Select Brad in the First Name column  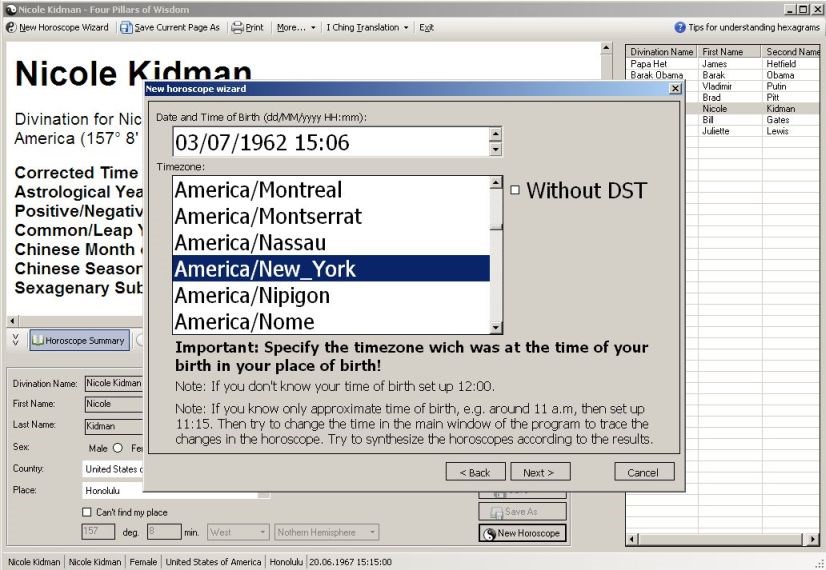[x=711, y=97]
